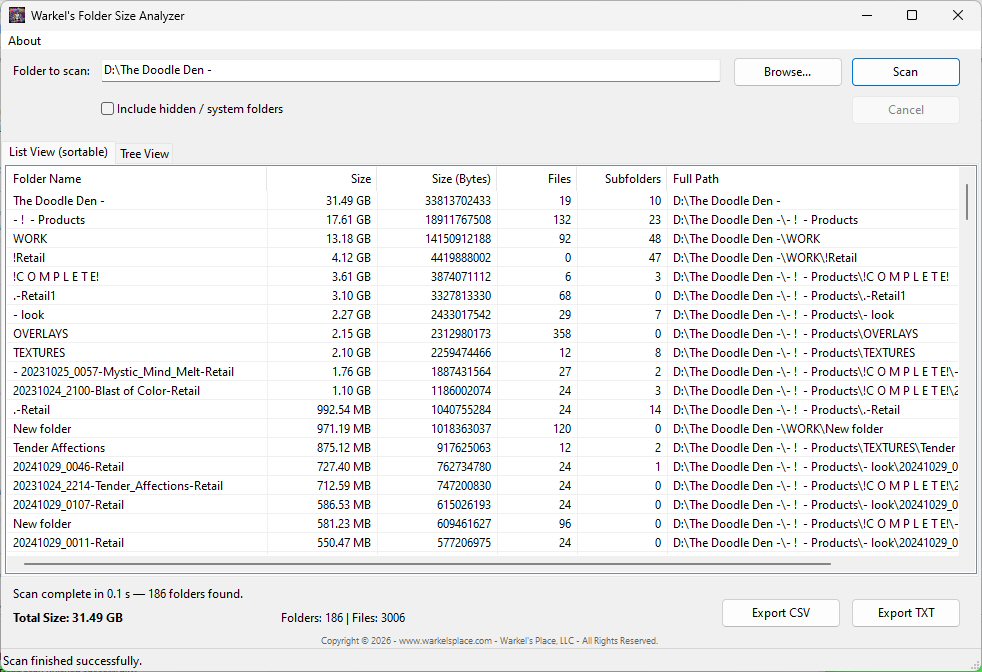Select '20231024_2214-Tender_Affections-Retail' row
The height and width of the screenshot is (672, 982).
[x=482, y=486]
